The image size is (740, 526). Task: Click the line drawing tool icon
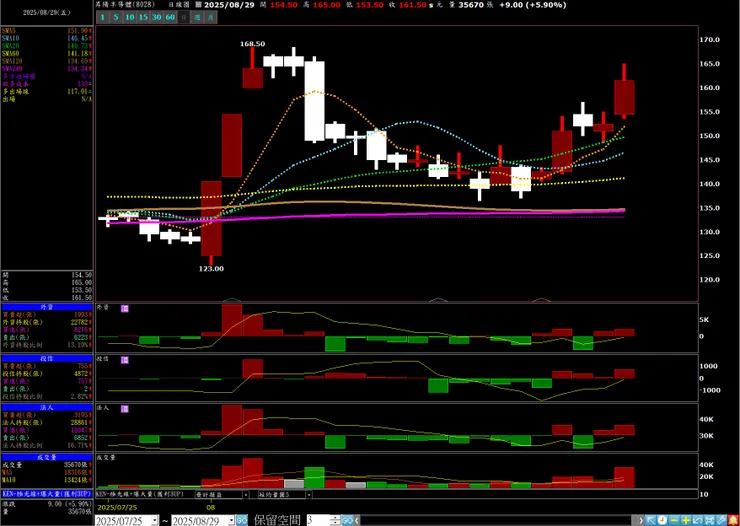tap(721, 520)
